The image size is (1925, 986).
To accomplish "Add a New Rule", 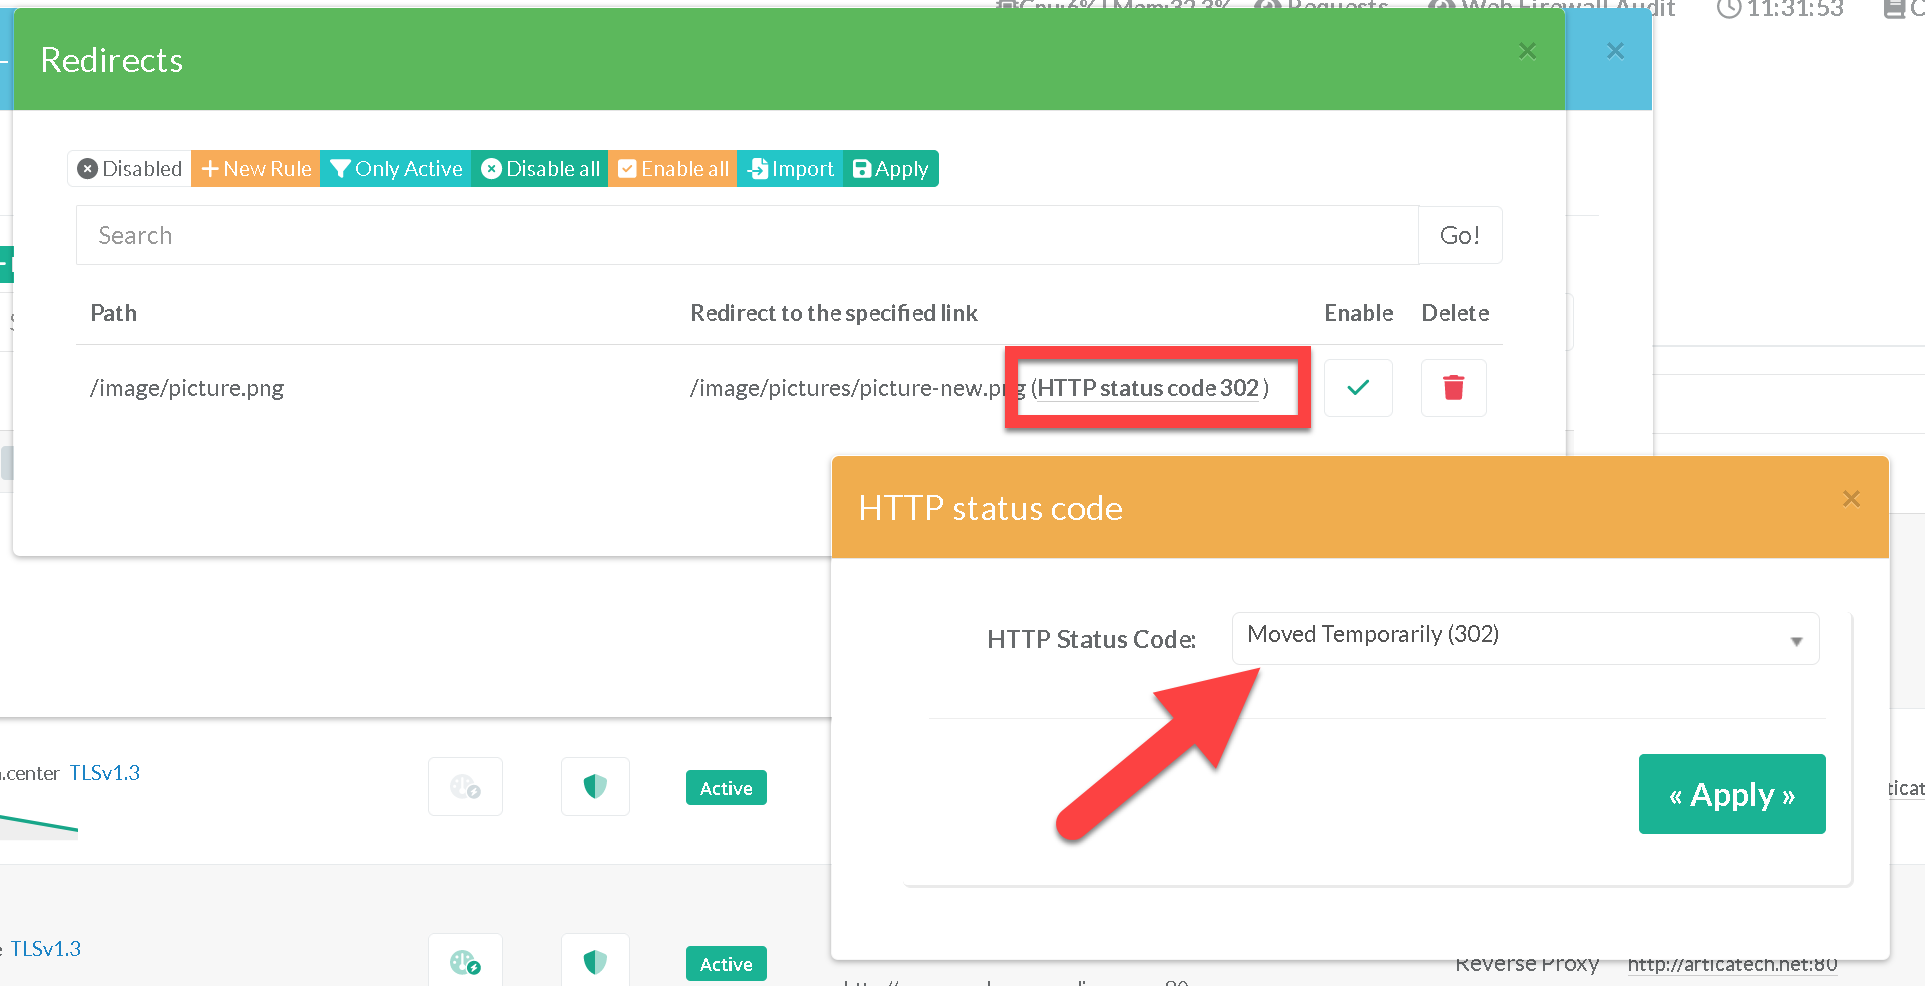I will pos(256,169).
